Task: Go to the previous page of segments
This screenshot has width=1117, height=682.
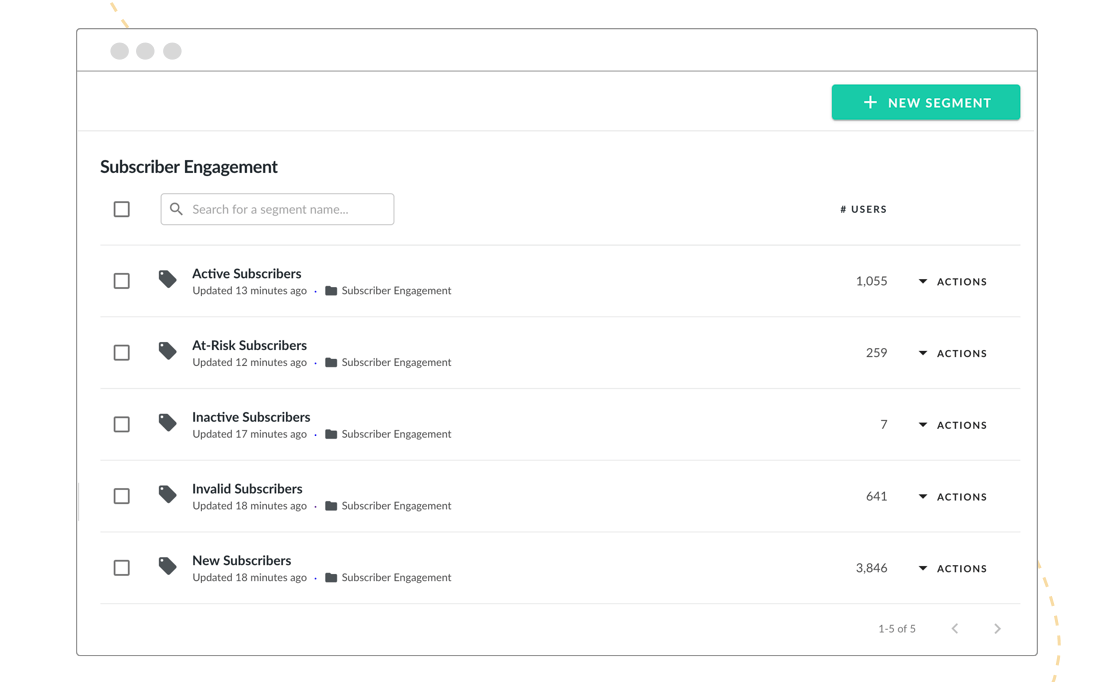Action: [955, 629]
